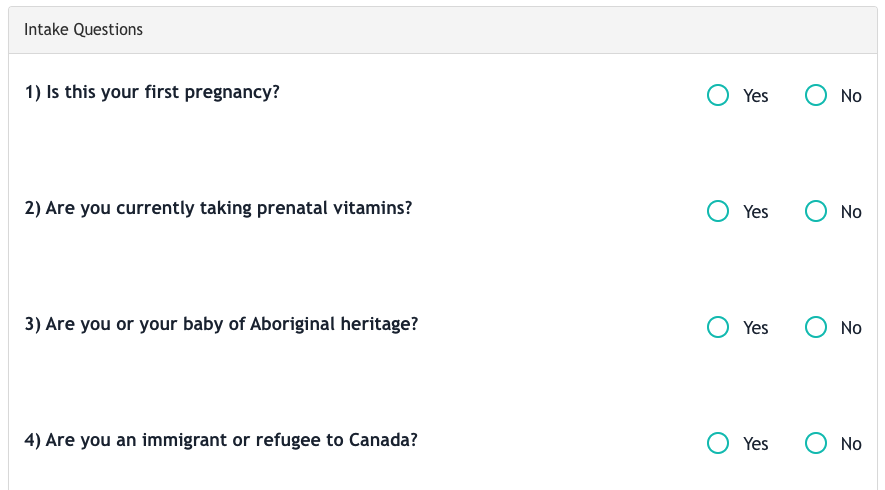Click the 'No' label text beside first pregnancy
The height and width of the screenshot is (490, 885).
point(851,96)
